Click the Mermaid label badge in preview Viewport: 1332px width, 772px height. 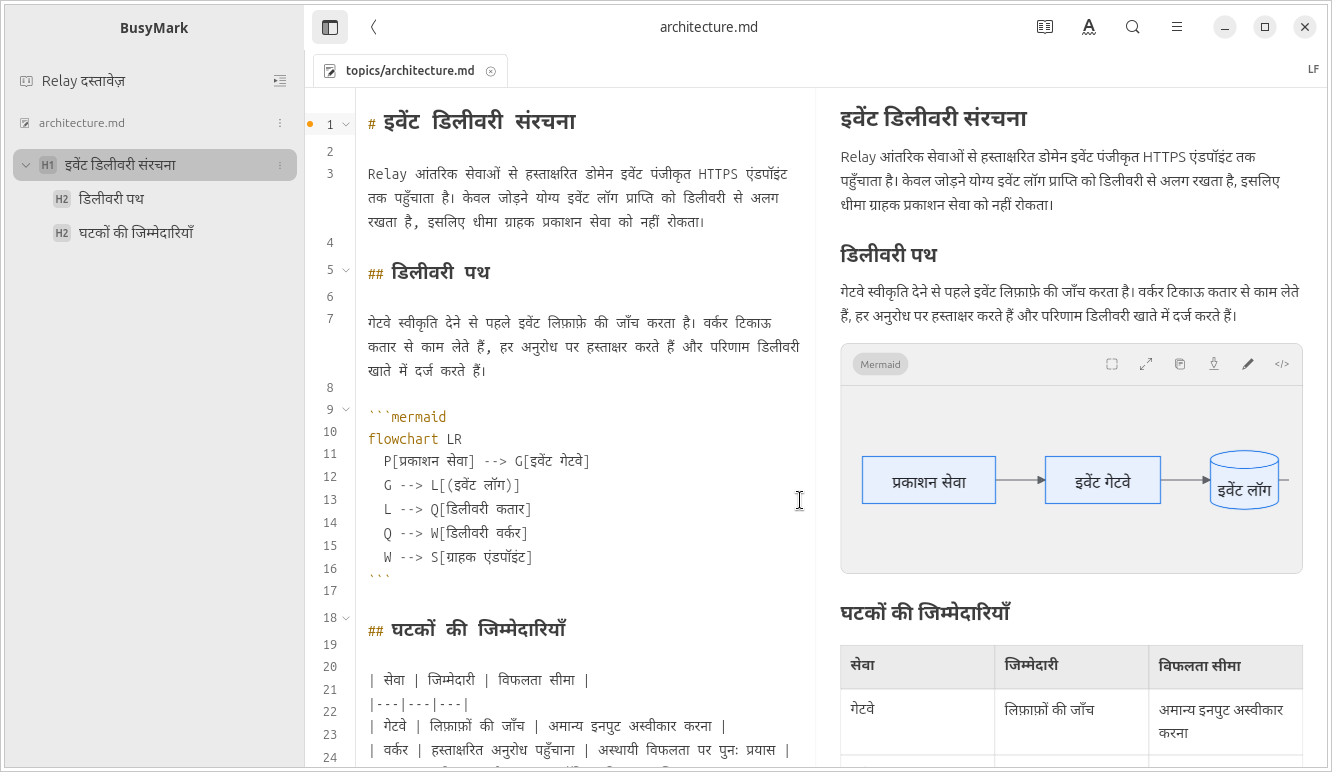click(x=880, y=364)
